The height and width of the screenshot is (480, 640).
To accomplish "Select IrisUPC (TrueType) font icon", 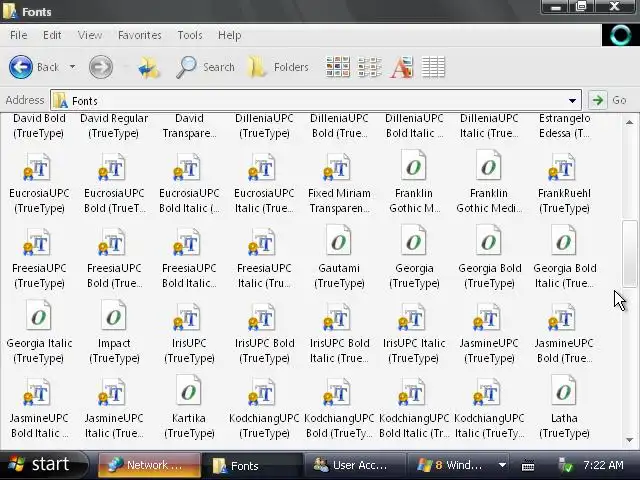I will (187, 317).
